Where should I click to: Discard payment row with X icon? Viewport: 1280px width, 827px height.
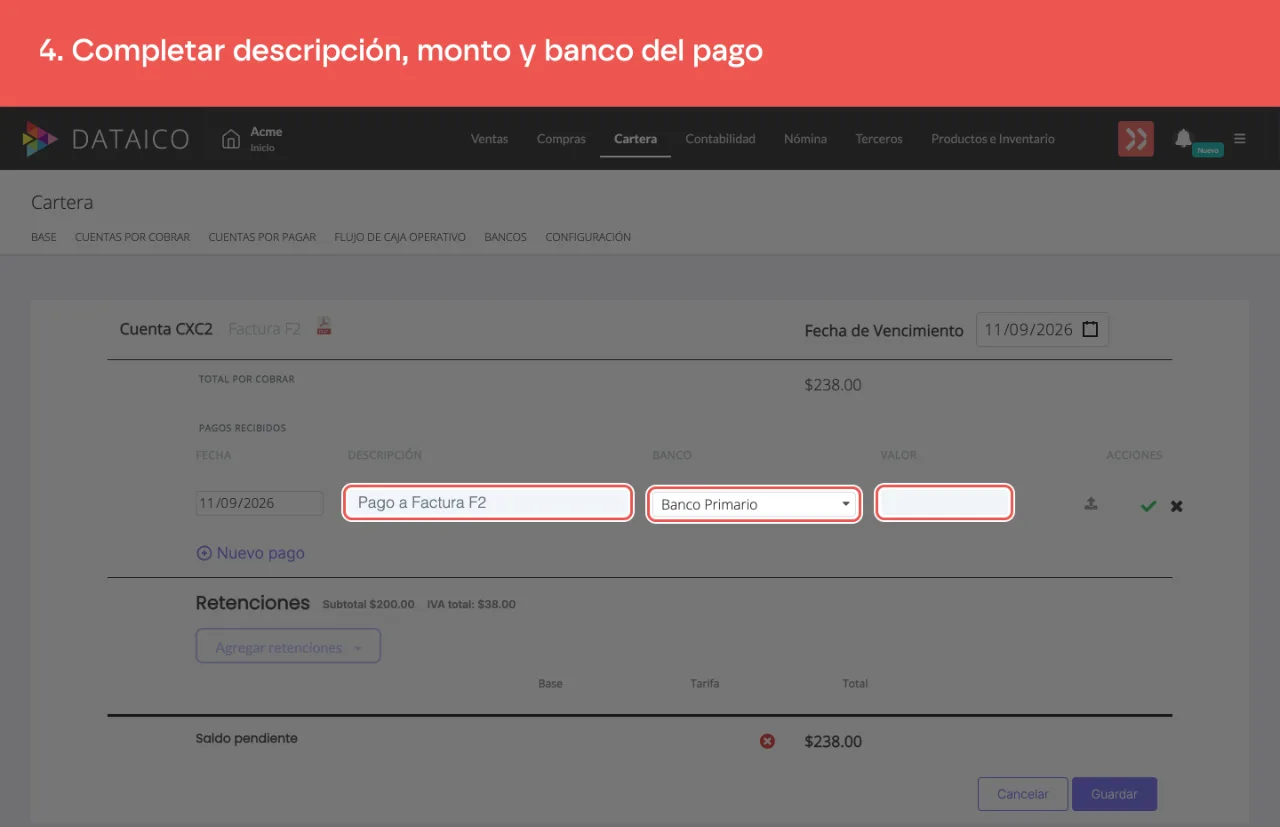[1177, 506]
